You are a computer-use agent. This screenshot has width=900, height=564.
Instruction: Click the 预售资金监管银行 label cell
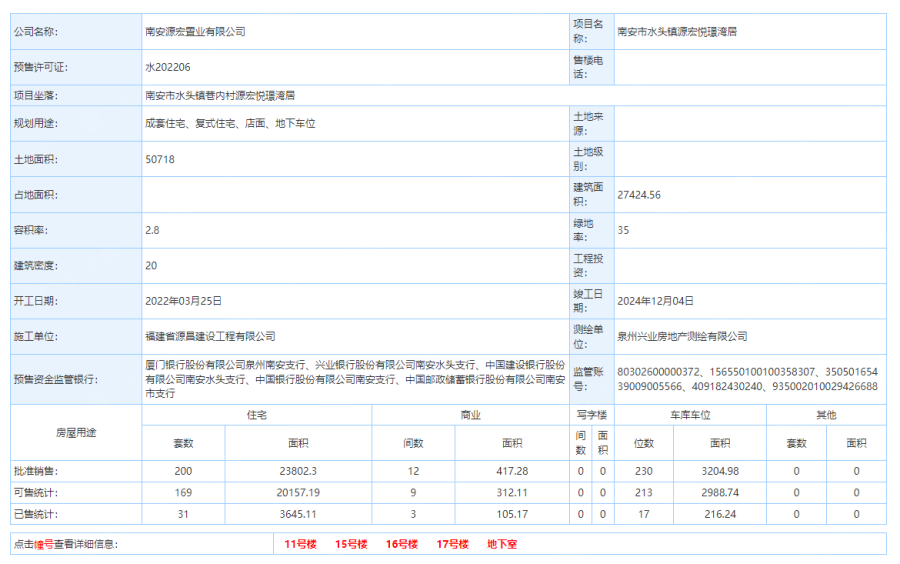click(x=76, y=379)
